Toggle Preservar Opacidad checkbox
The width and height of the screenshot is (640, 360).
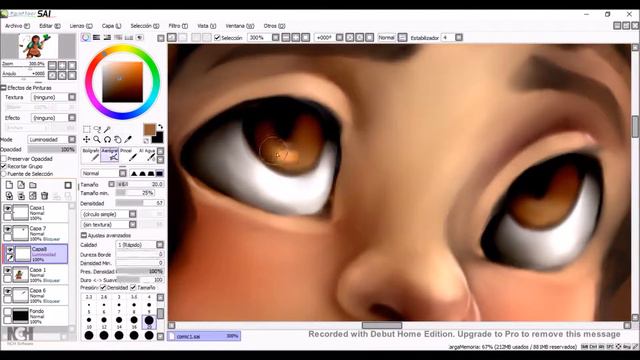pos(4,159)
